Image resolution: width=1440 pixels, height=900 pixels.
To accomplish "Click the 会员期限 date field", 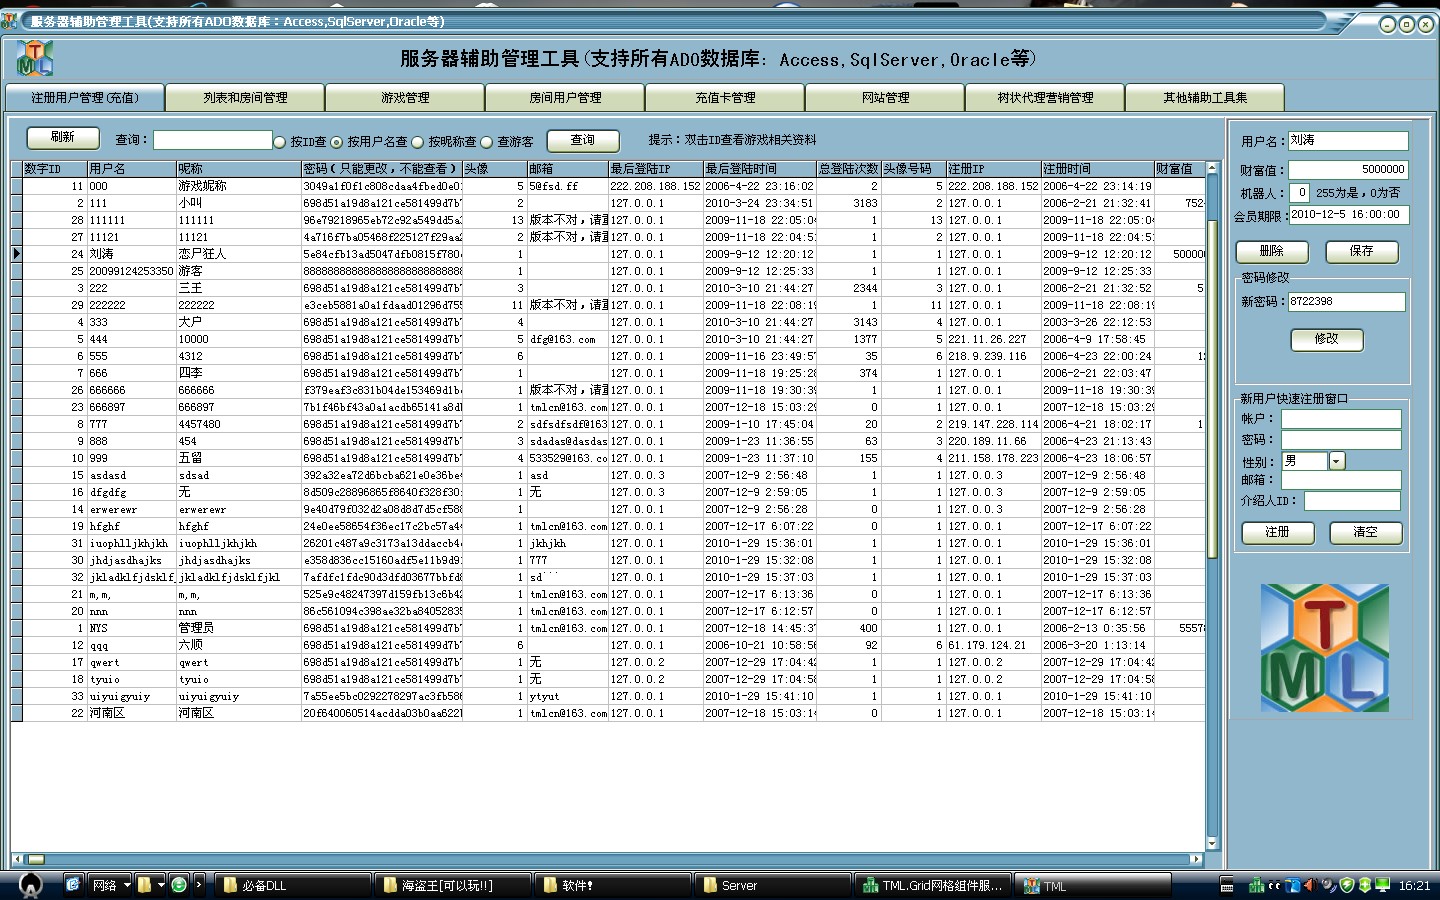I will point(1348,214).
